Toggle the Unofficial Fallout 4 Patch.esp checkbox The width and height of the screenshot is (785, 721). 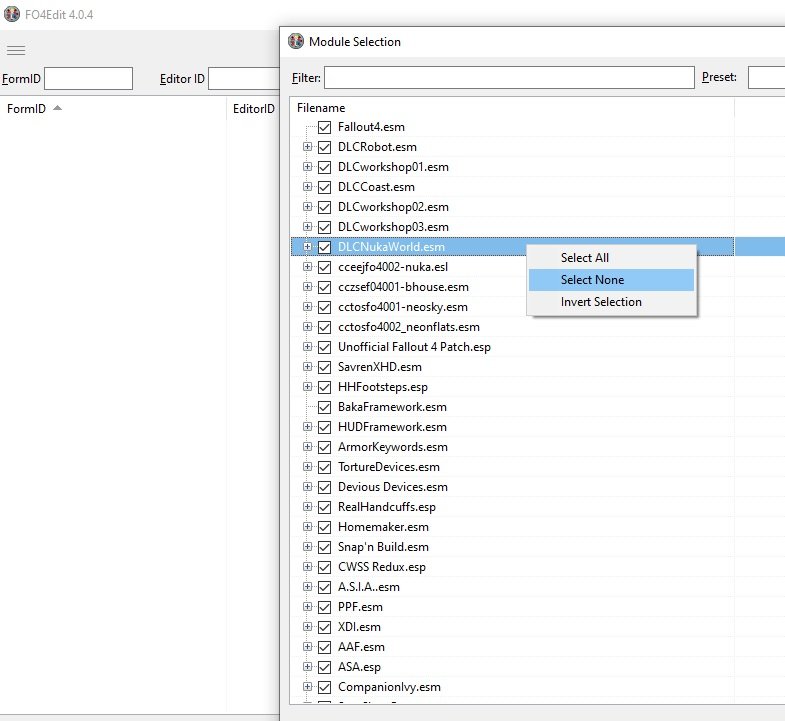pos(324,347)
